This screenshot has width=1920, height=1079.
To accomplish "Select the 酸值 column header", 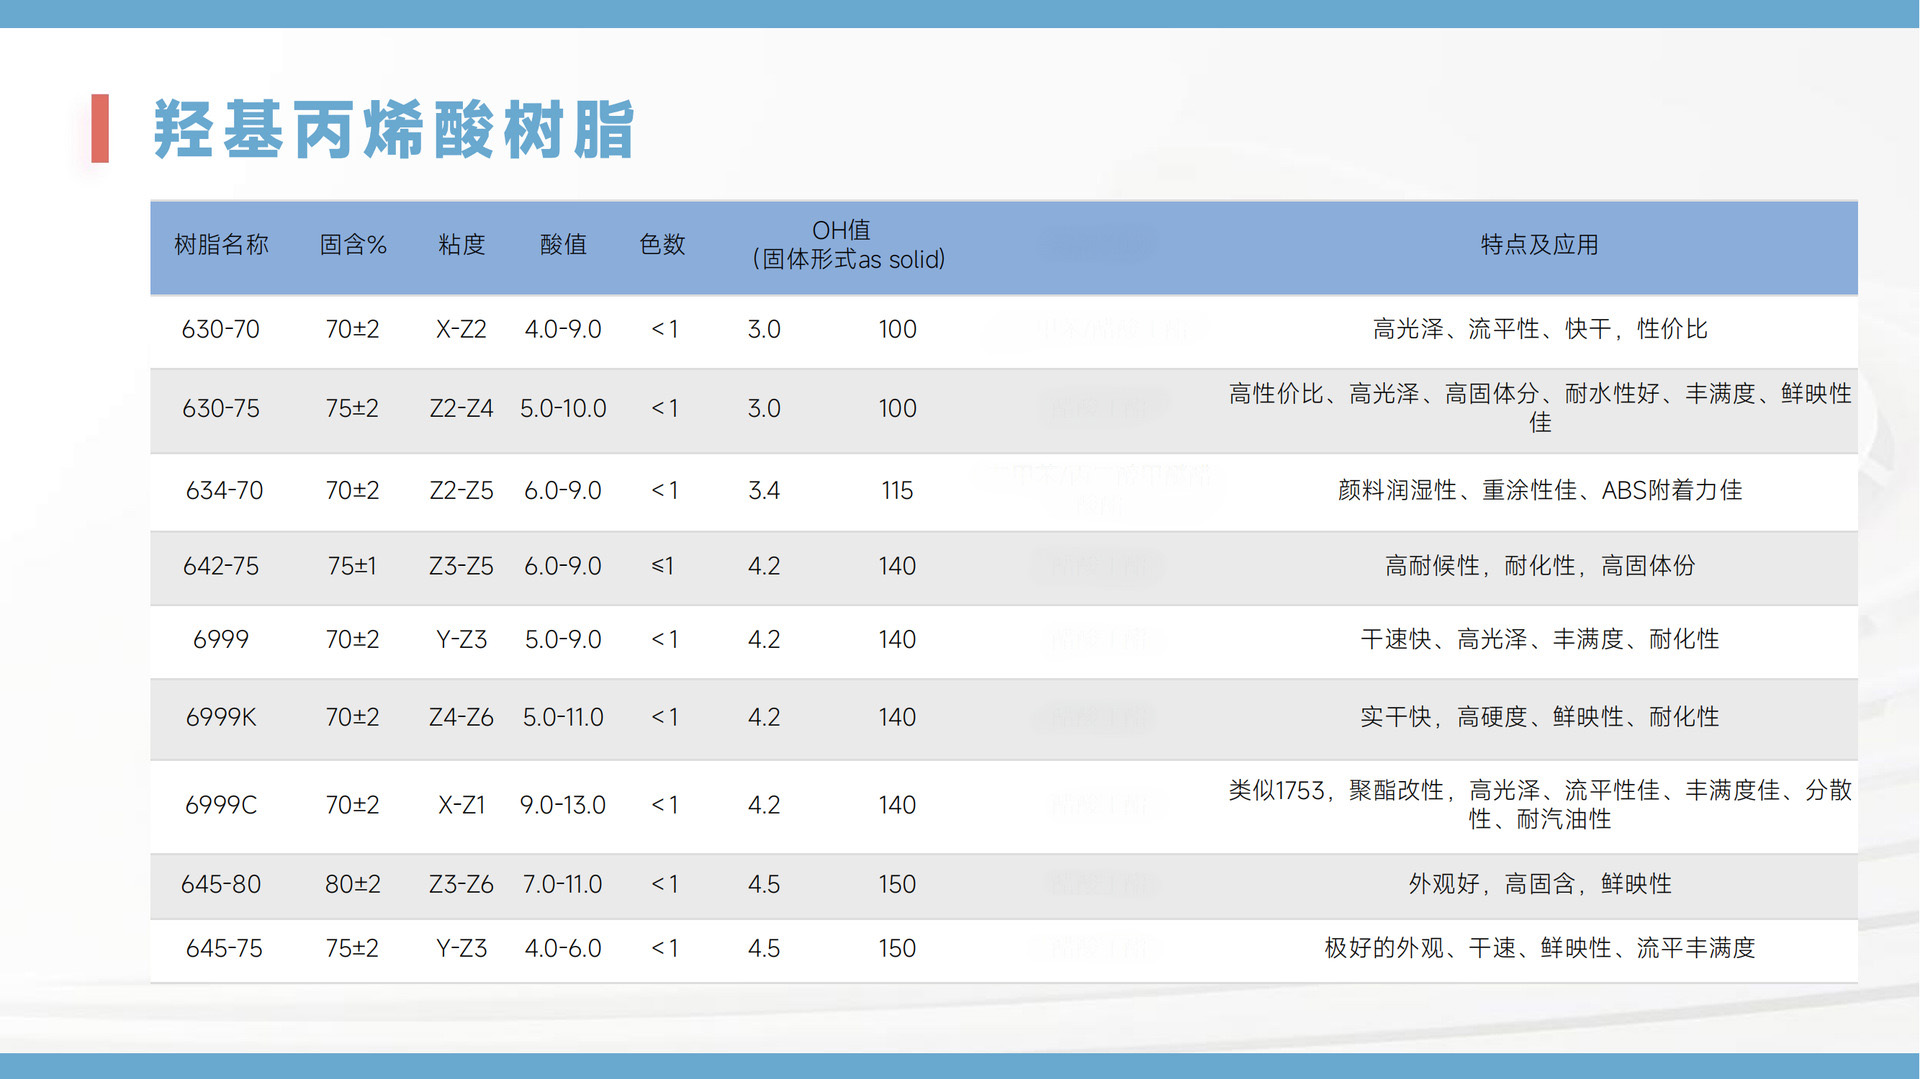I will 563,245.
